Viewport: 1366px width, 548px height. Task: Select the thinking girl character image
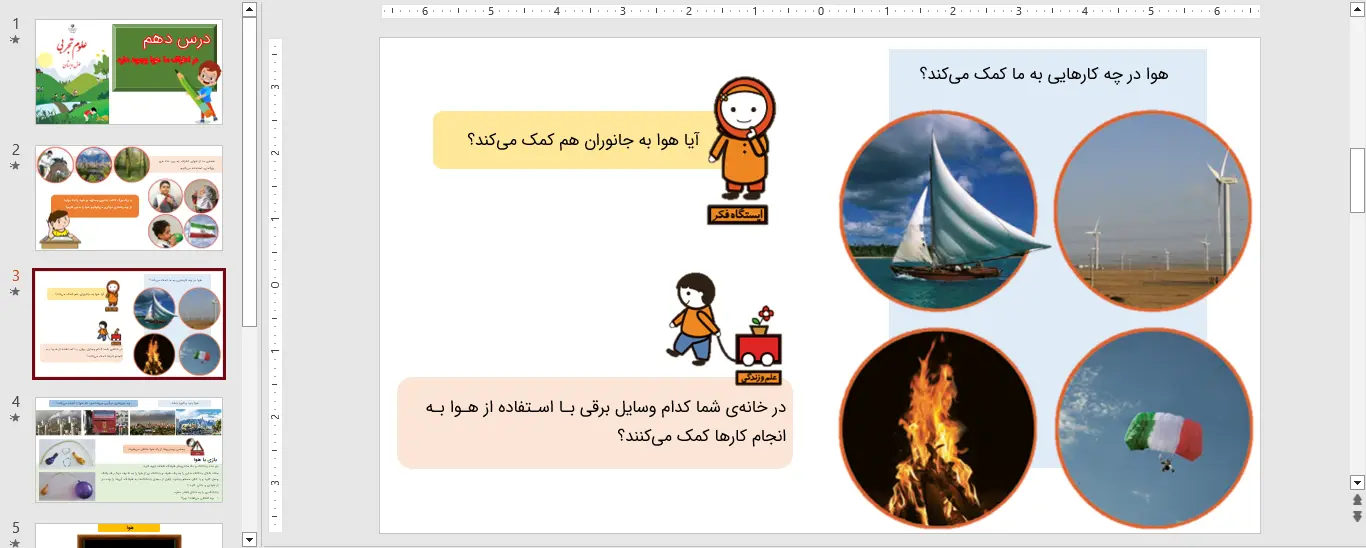742,138
